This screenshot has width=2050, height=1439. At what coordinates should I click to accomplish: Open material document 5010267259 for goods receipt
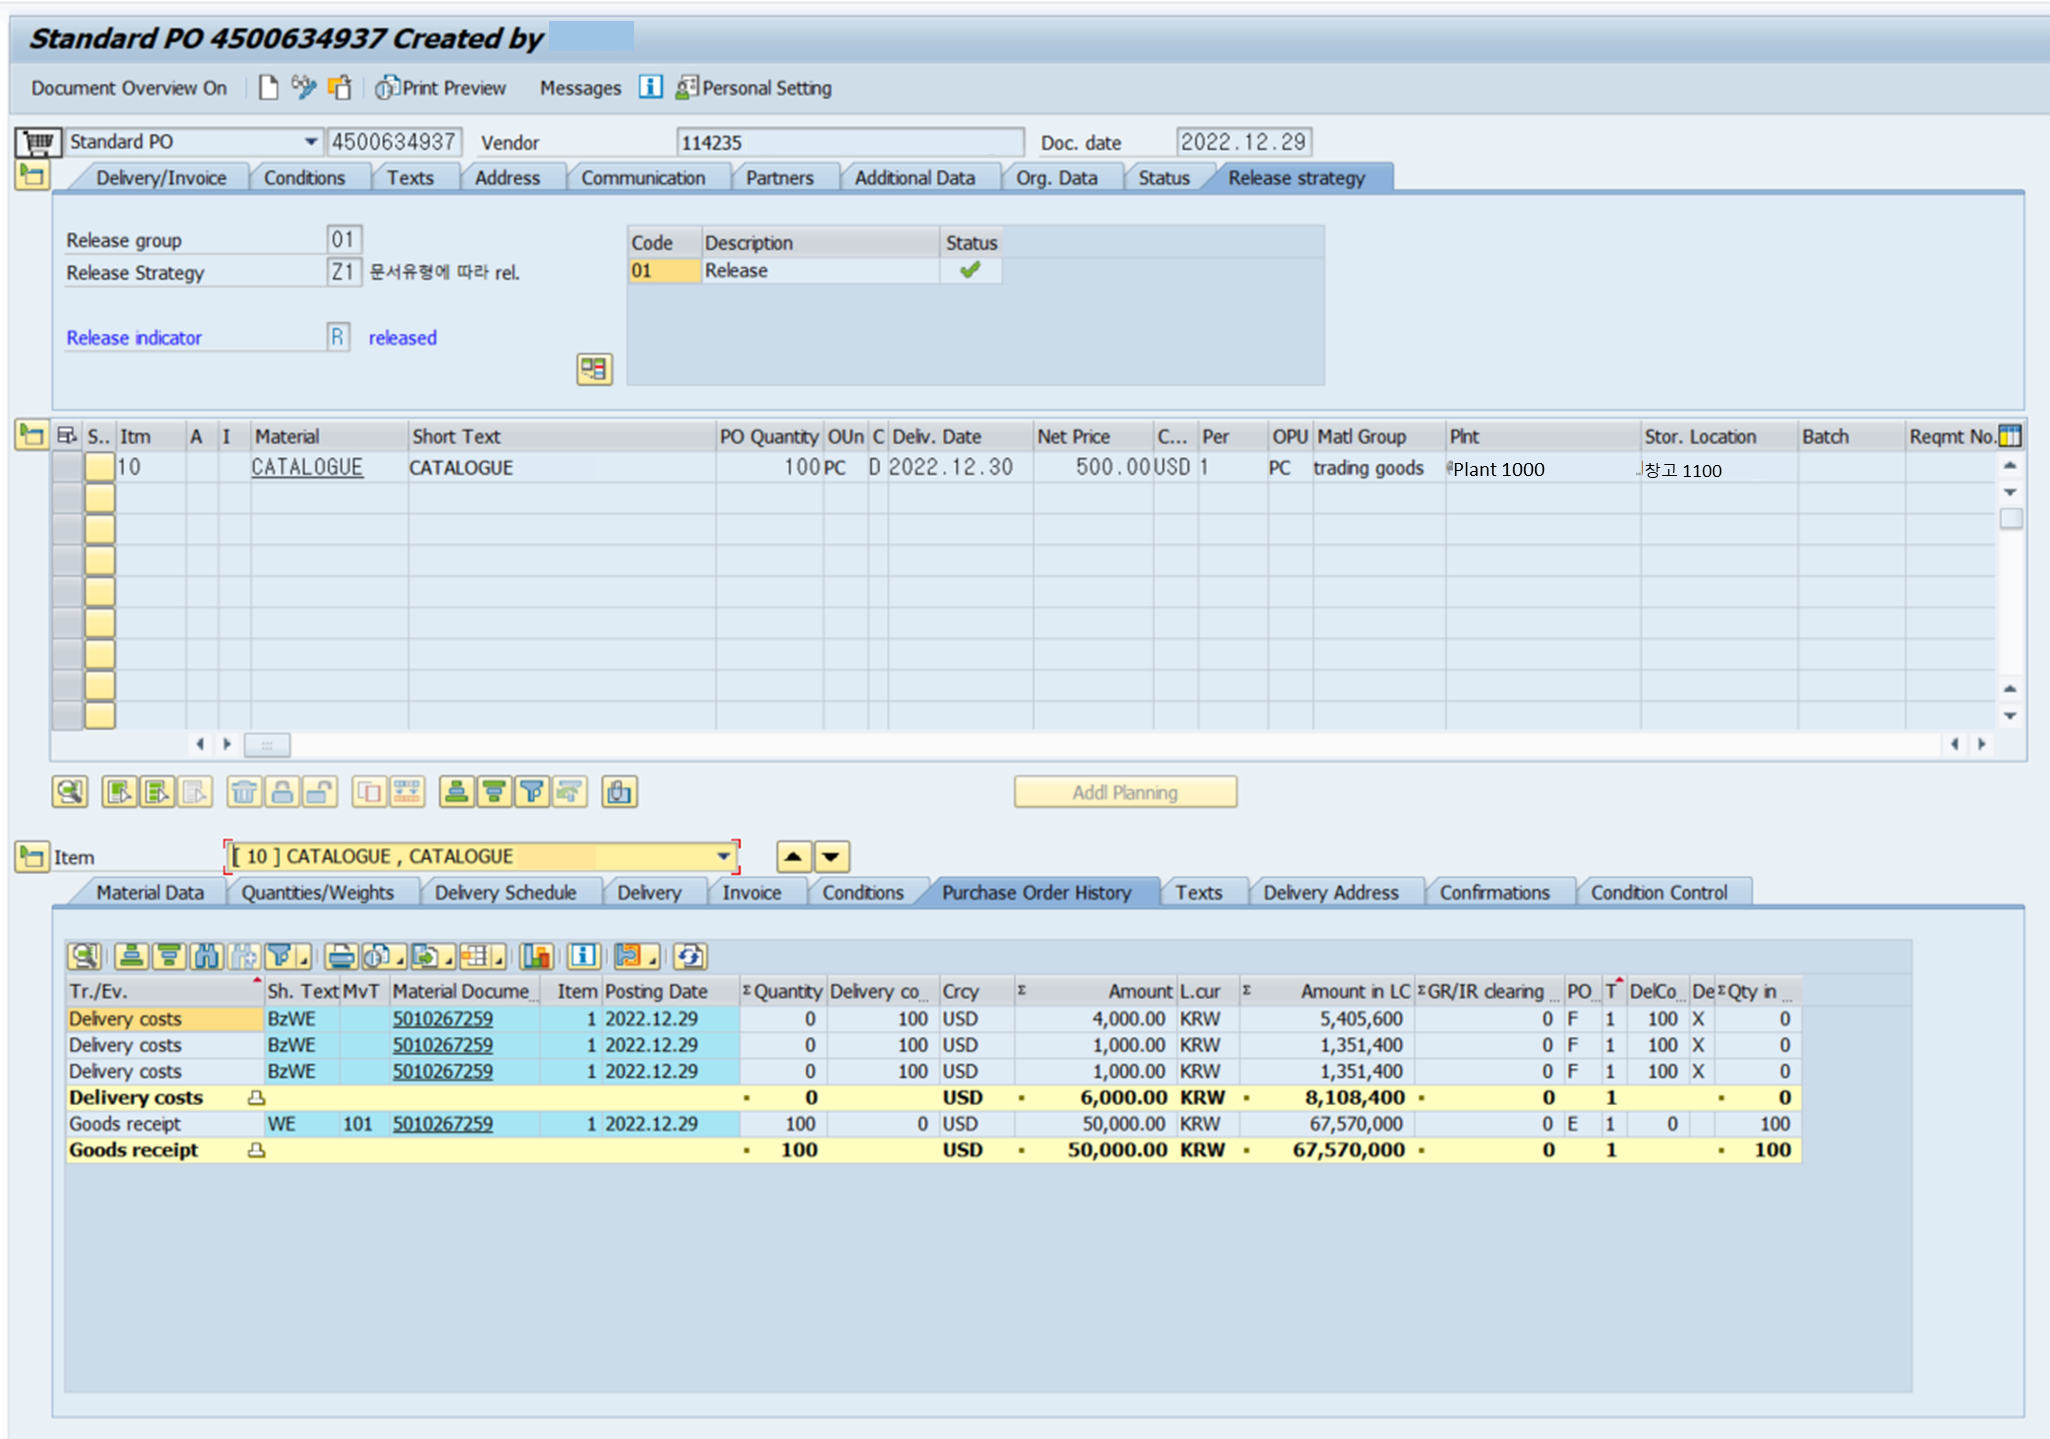pyautogui.click(x=442, y=1124)
